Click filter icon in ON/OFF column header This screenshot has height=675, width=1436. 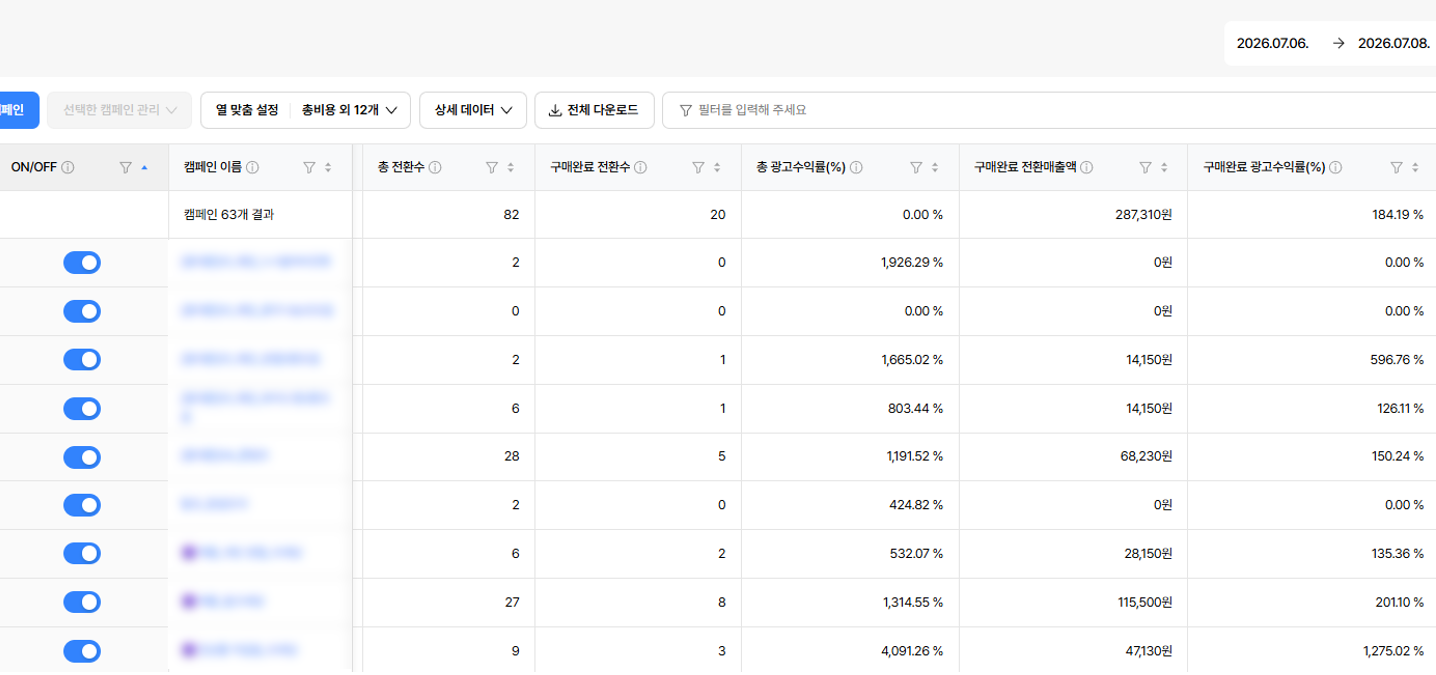point(125,168)
